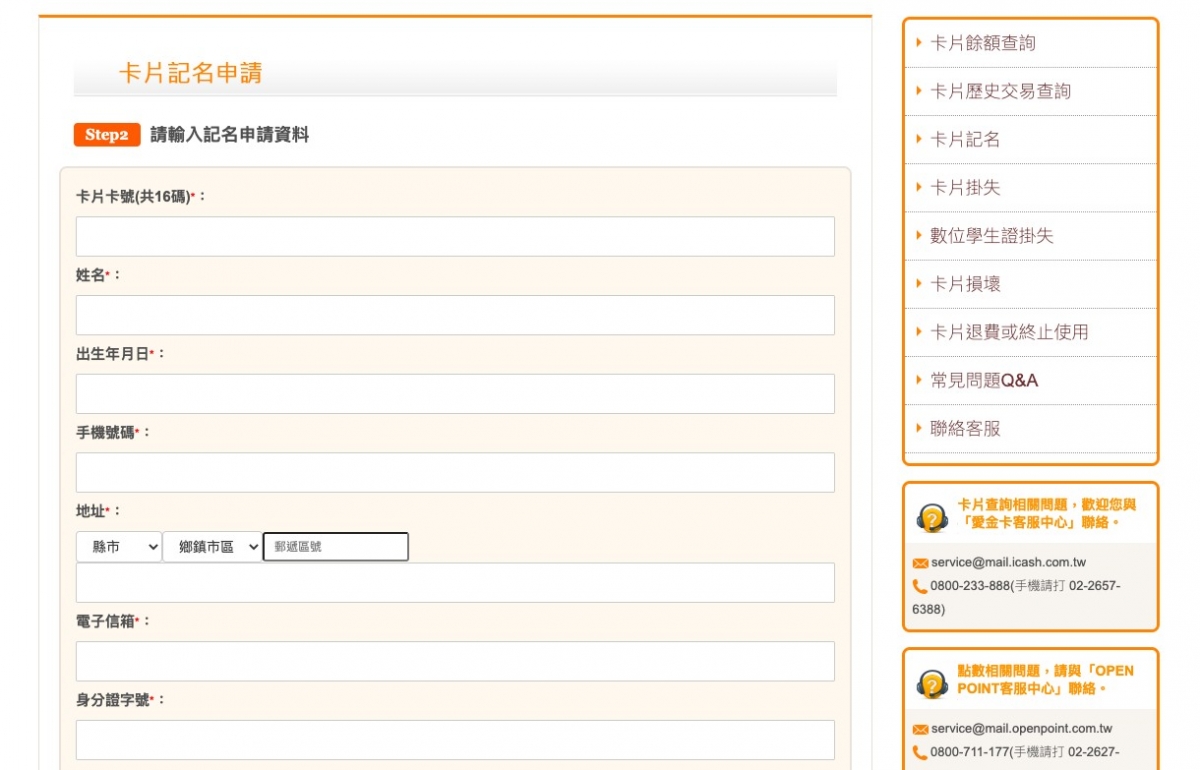Screen dimensions: 1200x770
Task: Focus the 卡片卡號 input field
Action: tap(455, 237)
